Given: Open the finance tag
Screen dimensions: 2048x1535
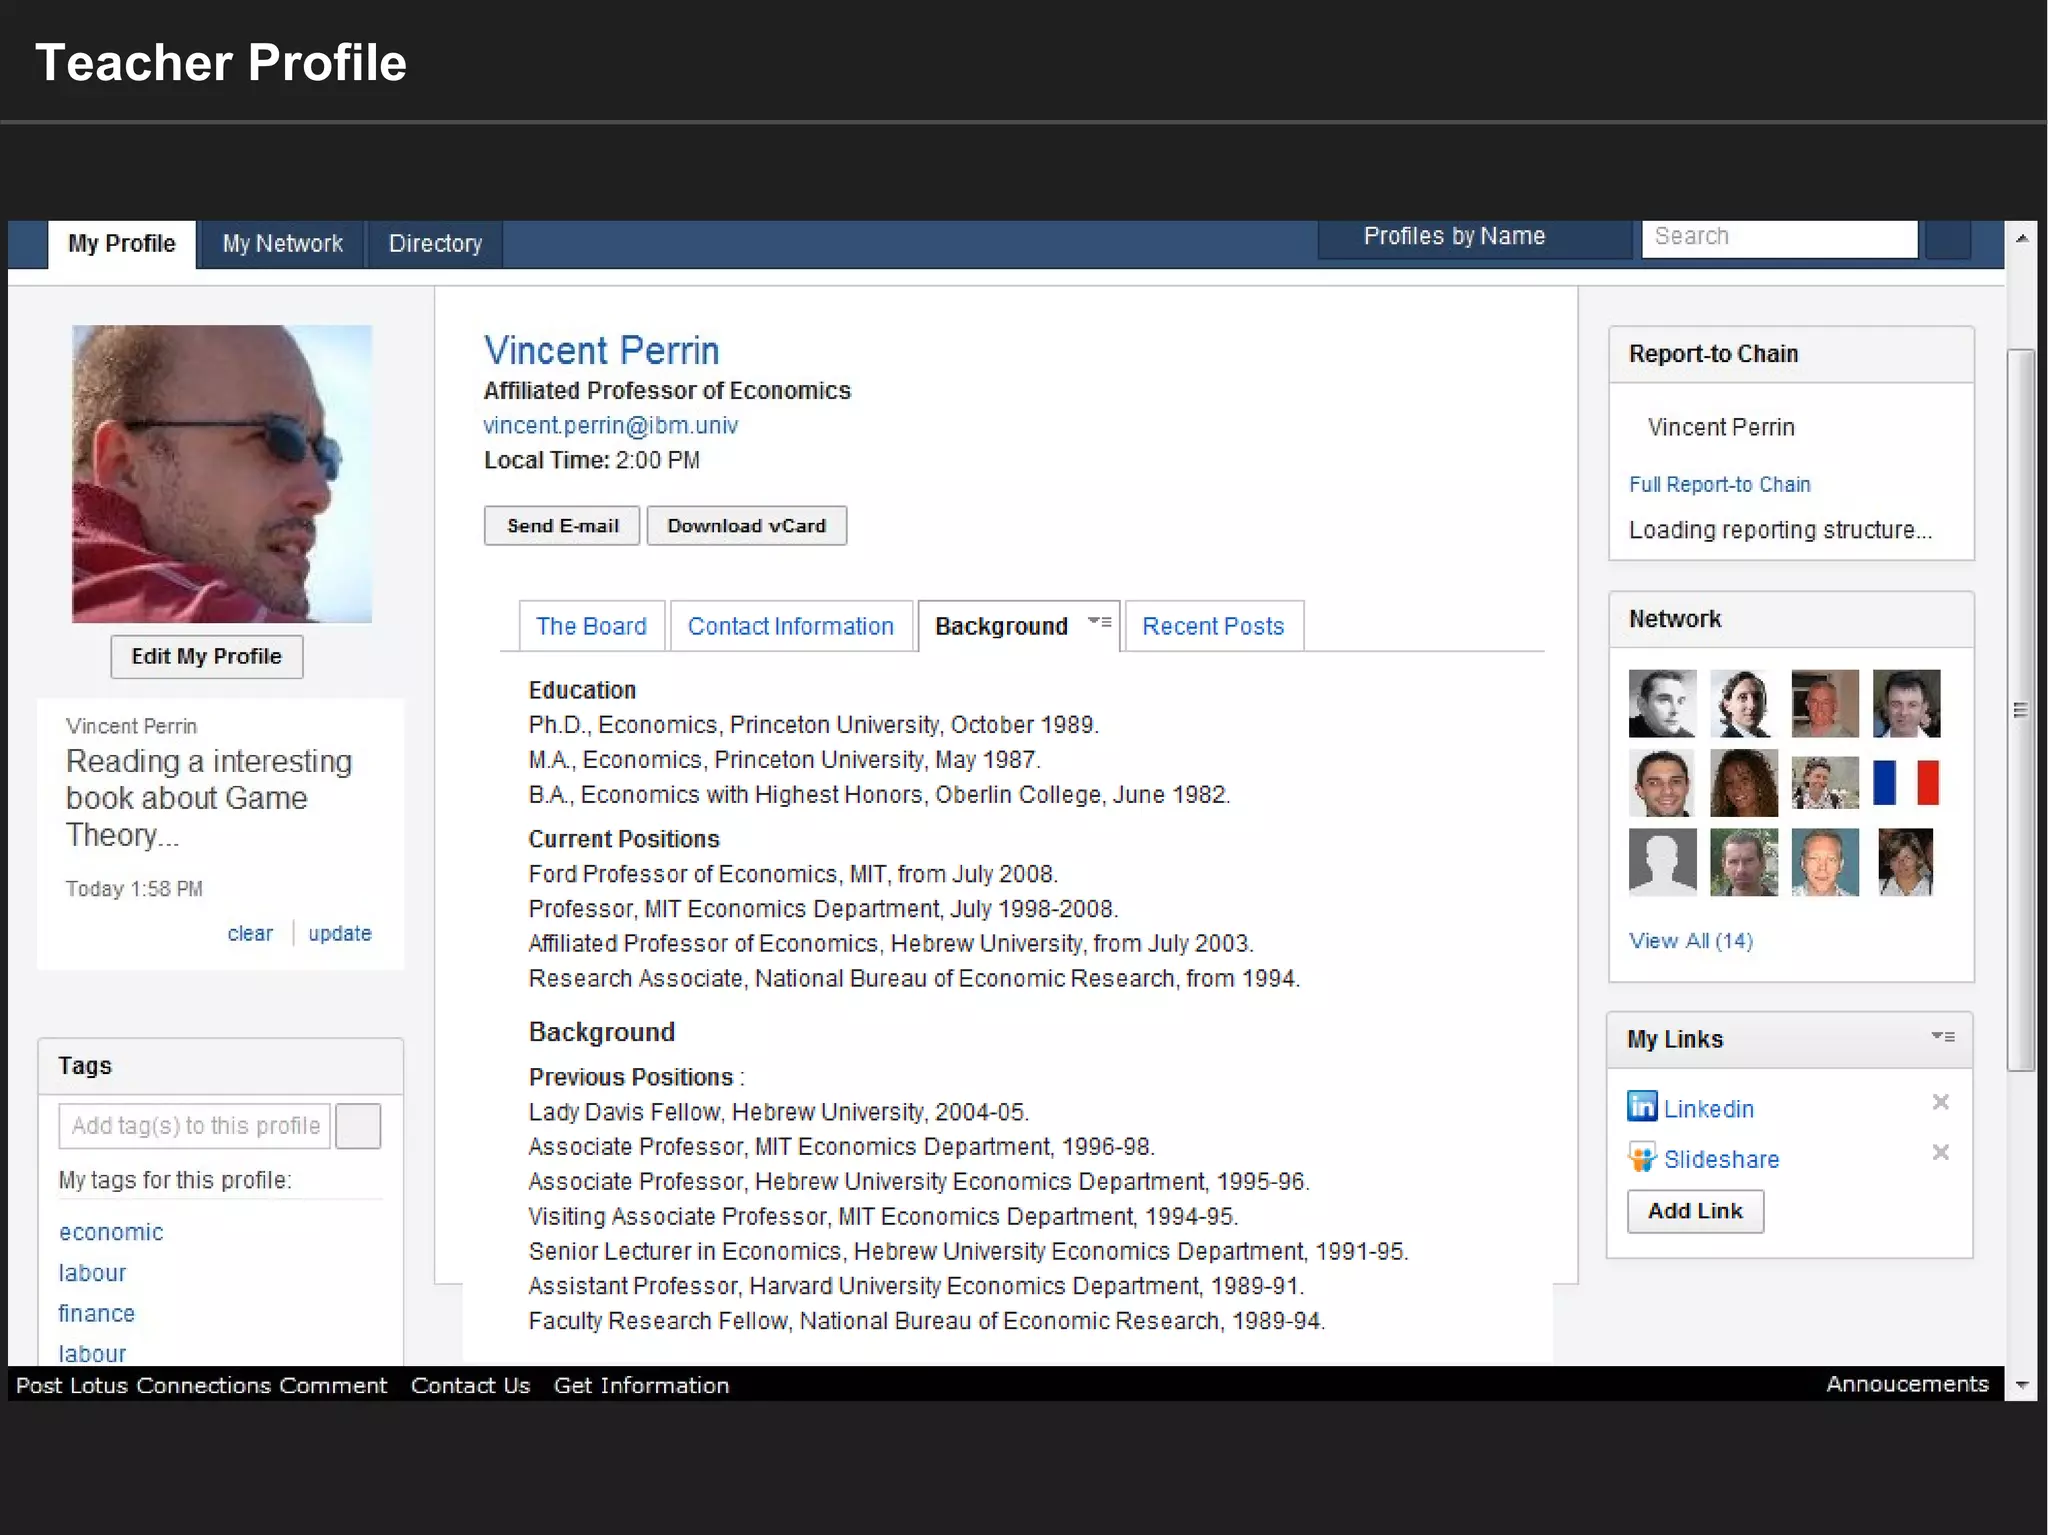Looking at the screenshot, I should click(x=96, y=1314).
